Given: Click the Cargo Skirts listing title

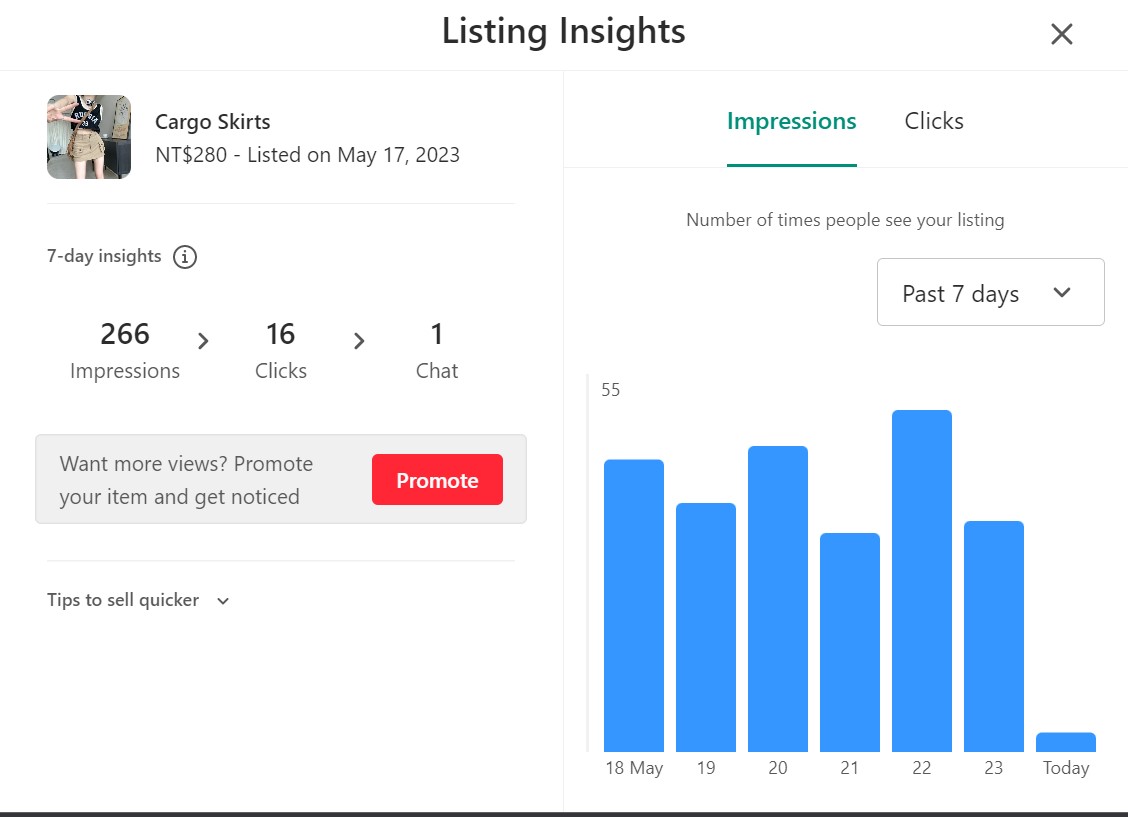Looking at the screenshot, I should point(213,122).
